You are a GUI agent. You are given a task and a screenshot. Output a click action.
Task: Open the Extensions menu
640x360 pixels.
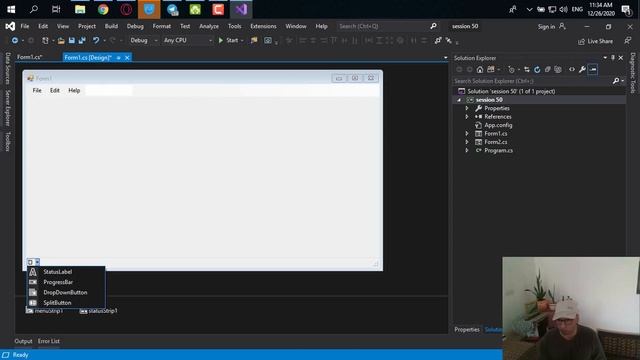tap(263, 26)
